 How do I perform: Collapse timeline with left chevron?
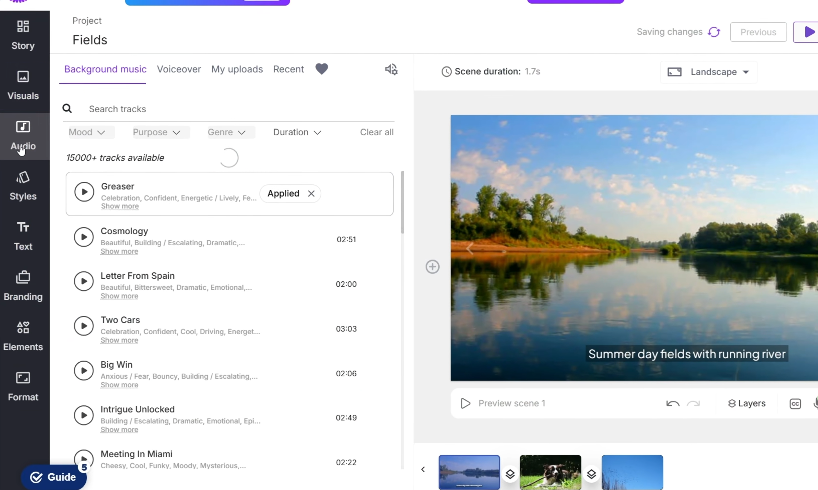tap(423, 470)
